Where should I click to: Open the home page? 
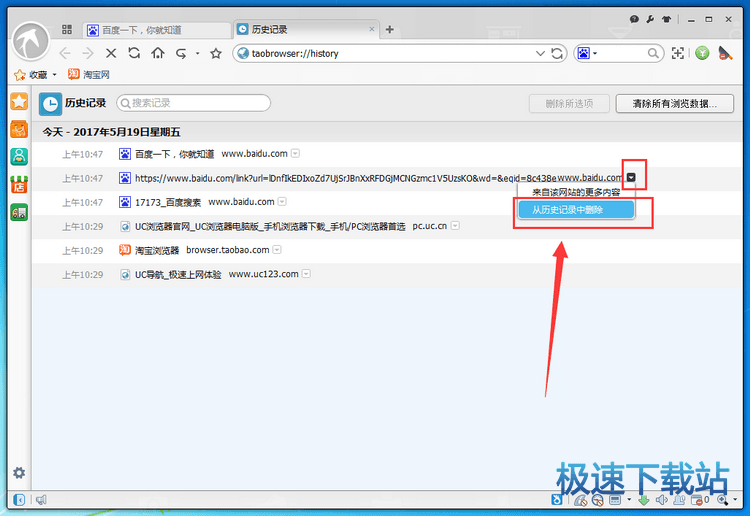pos(158,53)
